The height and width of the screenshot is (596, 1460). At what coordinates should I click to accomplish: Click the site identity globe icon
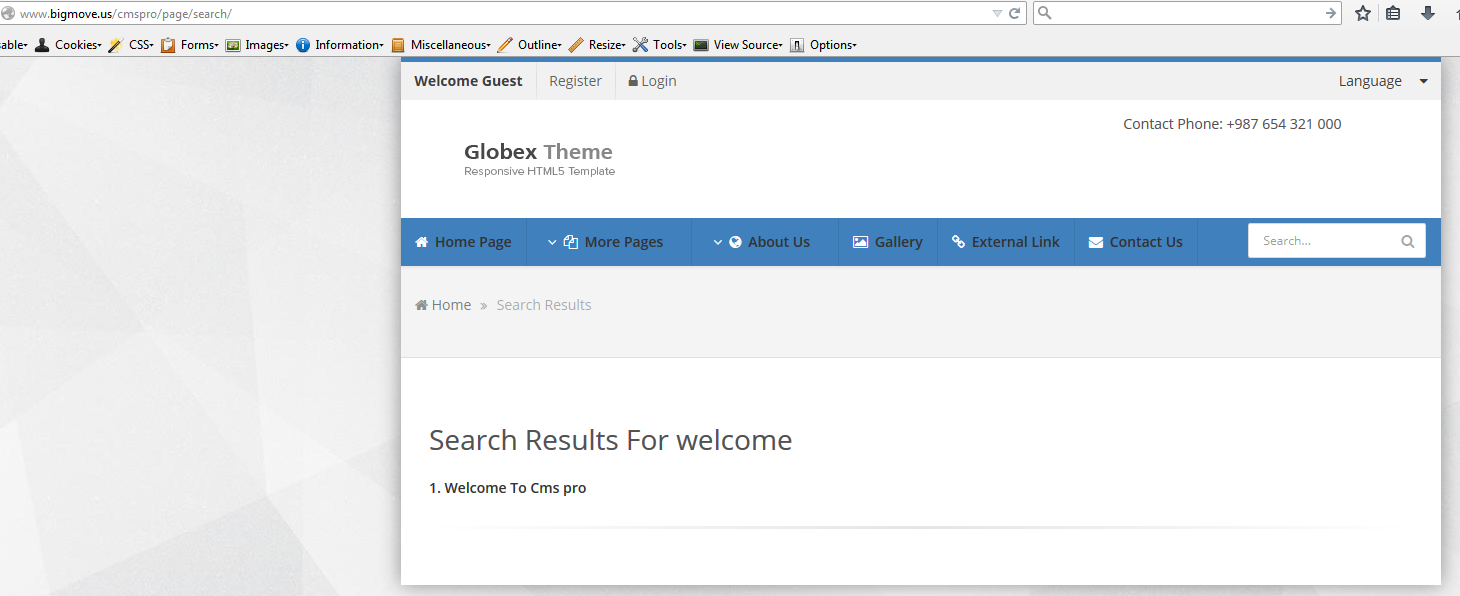point(8,14)
